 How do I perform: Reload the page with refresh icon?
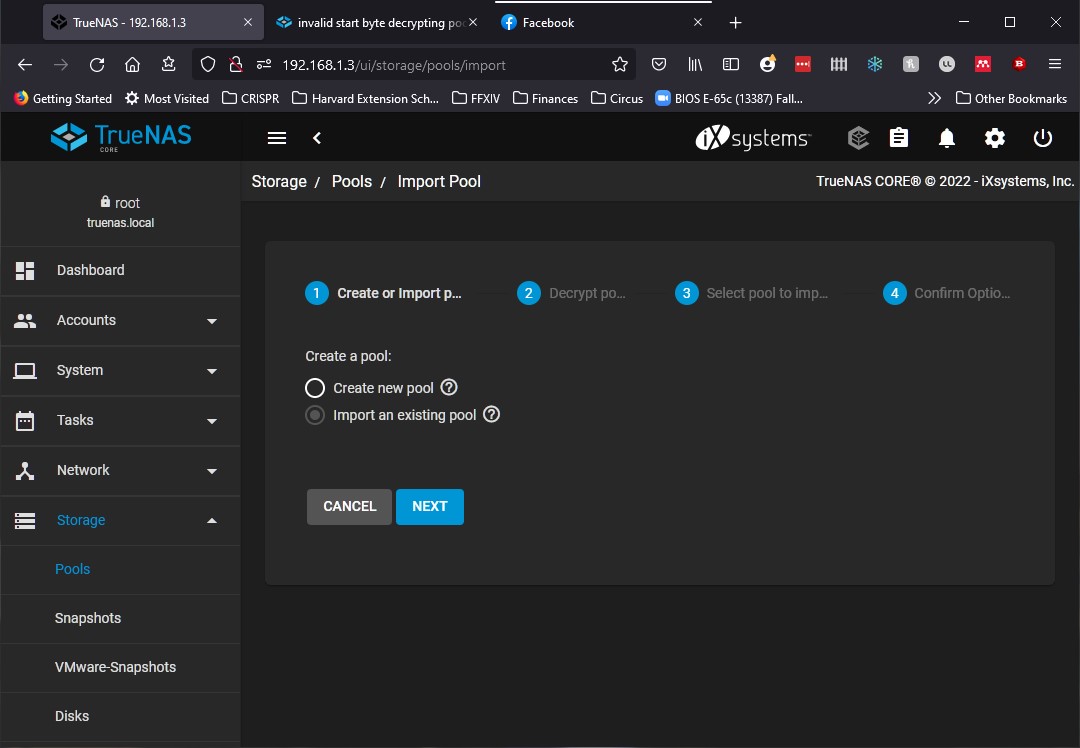coord(97,65)
